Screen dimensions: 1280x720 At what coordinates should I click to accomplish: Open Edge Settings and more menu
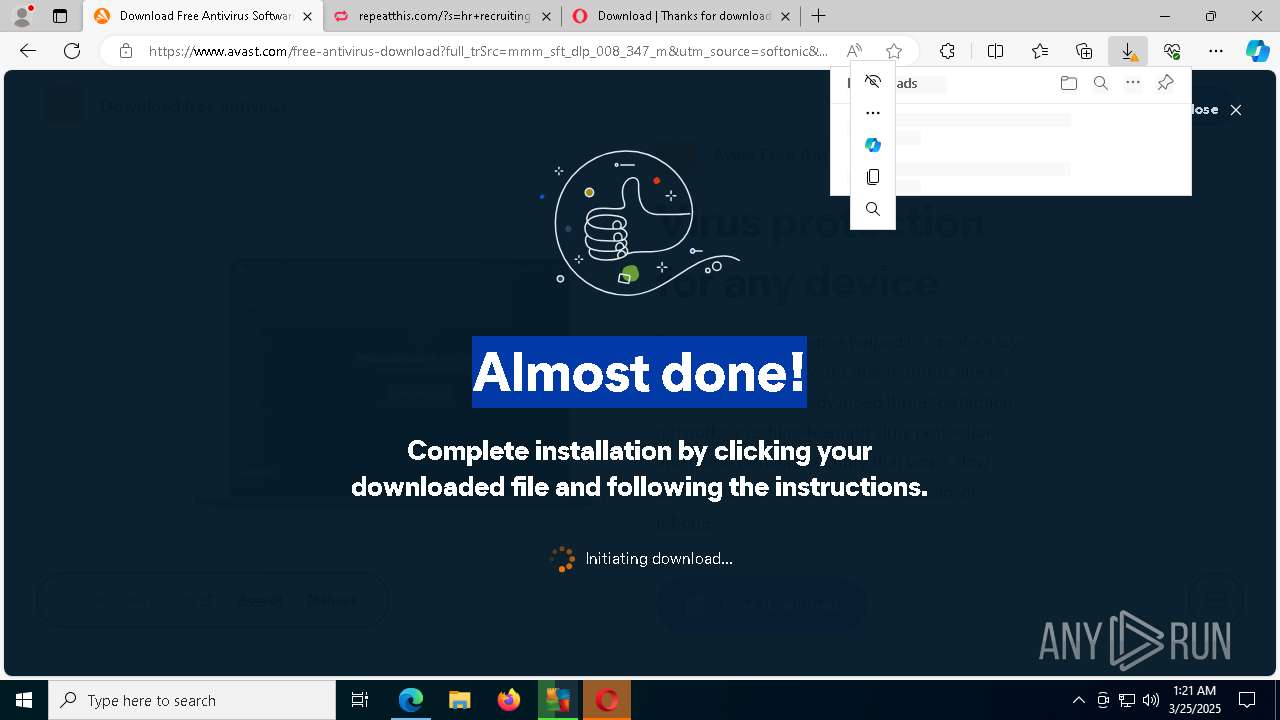point(1216,51)
